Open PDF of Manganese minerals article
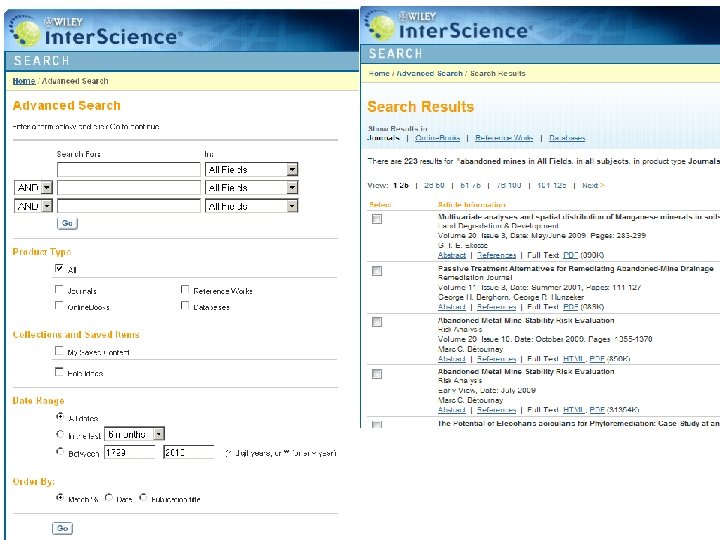 click(570, 255)
